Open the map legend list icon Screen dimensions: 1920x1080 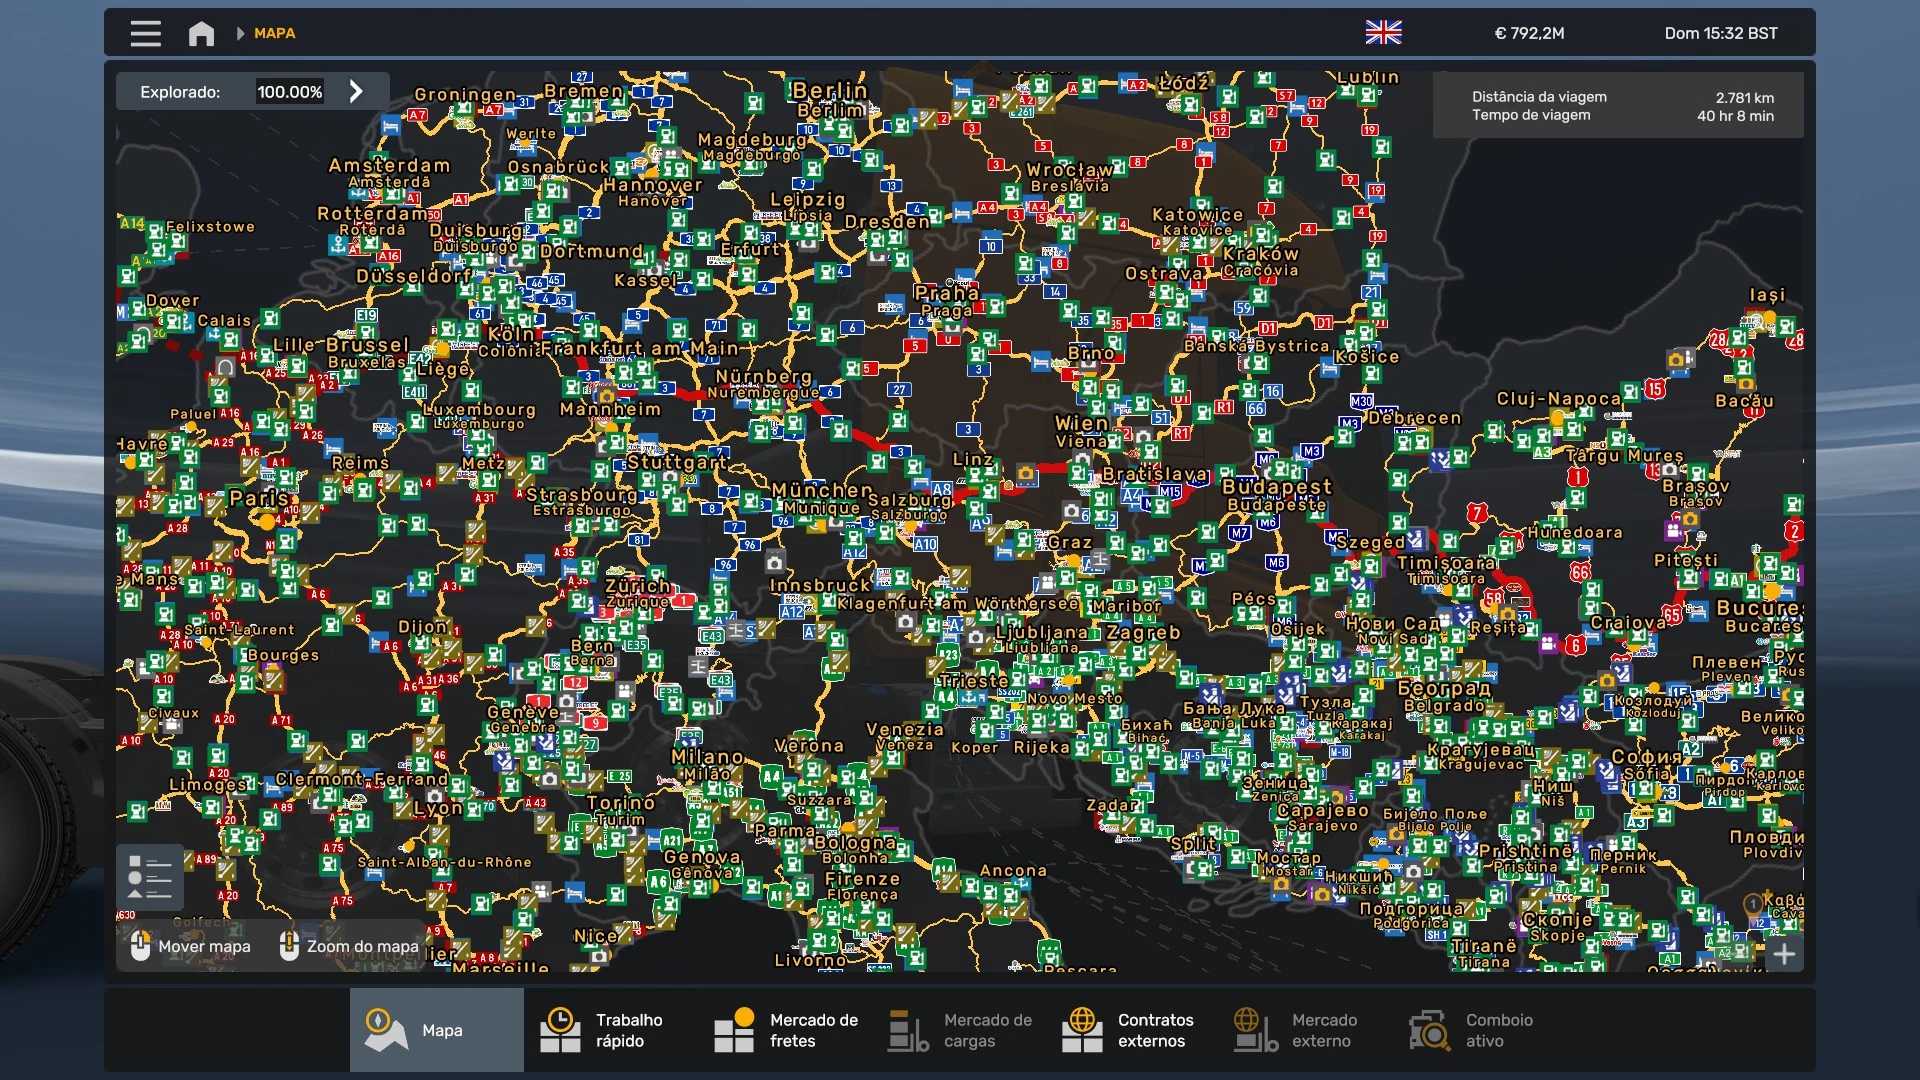click(150, 878)
